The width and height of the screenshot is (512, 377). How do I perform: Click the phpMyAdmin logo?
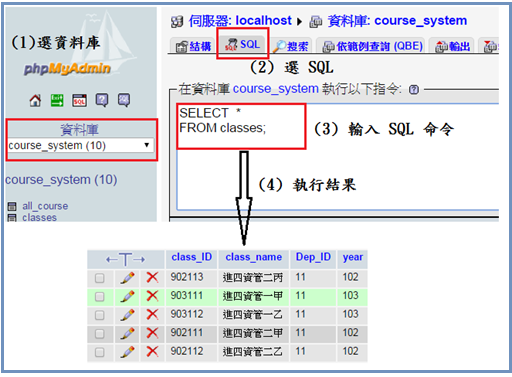[x=67, y=69]
